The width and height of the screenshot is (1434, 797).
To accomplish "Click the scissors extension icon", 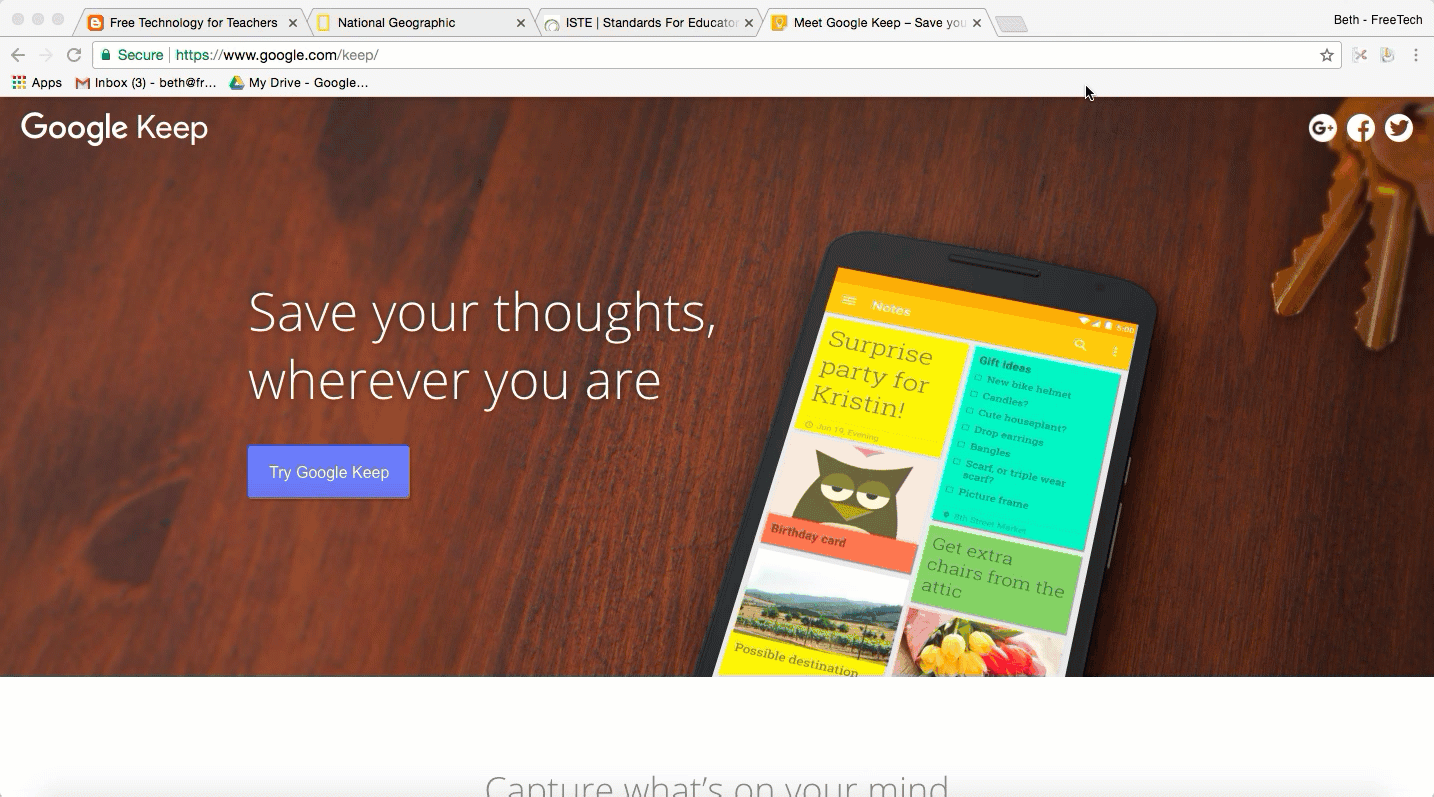I will 1360,55.
